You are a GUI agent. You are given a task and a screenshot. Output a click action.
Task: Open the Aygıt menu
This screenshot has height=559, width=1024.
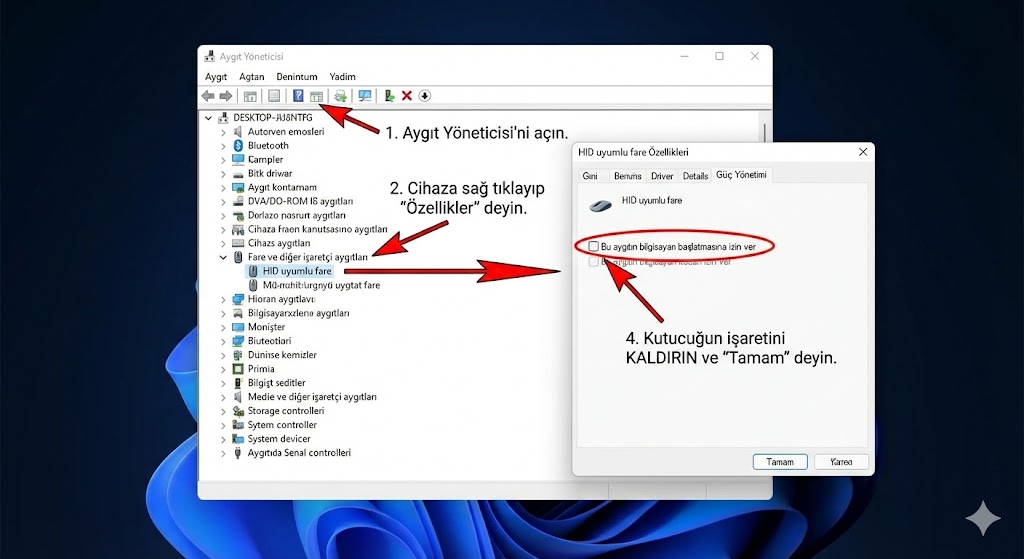[216, 76]
